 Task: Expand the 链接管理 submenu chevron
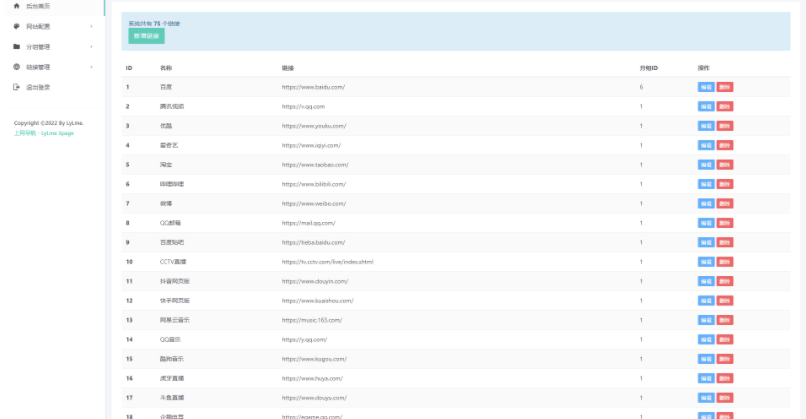[x=91, y=67]
